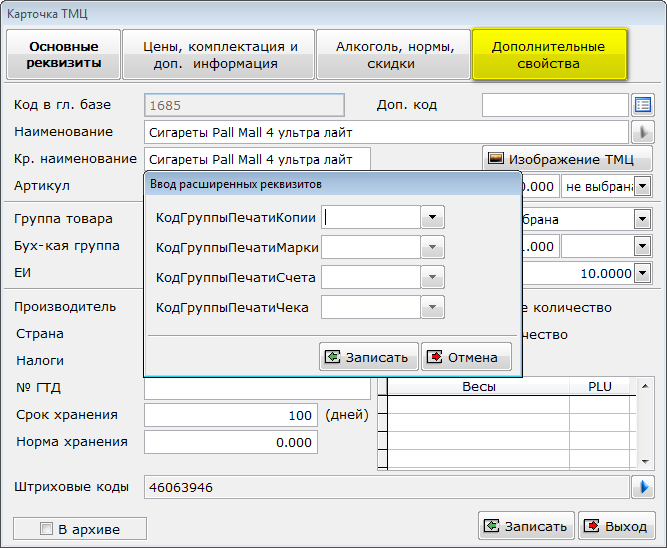Viewport: 667px width, 548px height.
Task: Click the Кр. наименование text field
Action: click(x=257, y=159)
